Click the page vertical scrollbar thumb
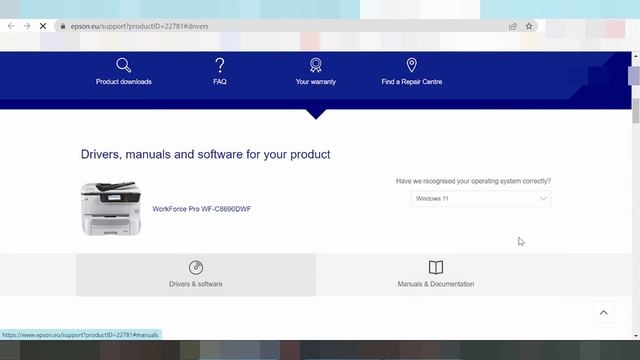This screenshot has height=360, width=640. click(x=636, y=110)
